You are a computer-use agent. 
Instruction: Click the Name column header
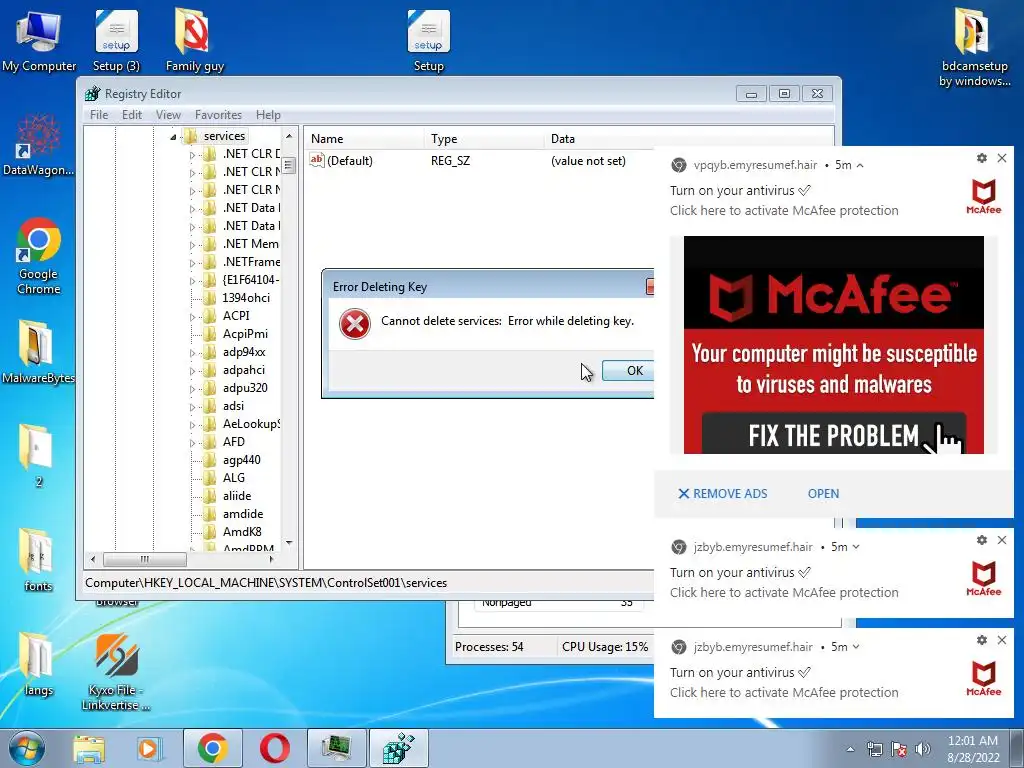click(x=364, y=138)
